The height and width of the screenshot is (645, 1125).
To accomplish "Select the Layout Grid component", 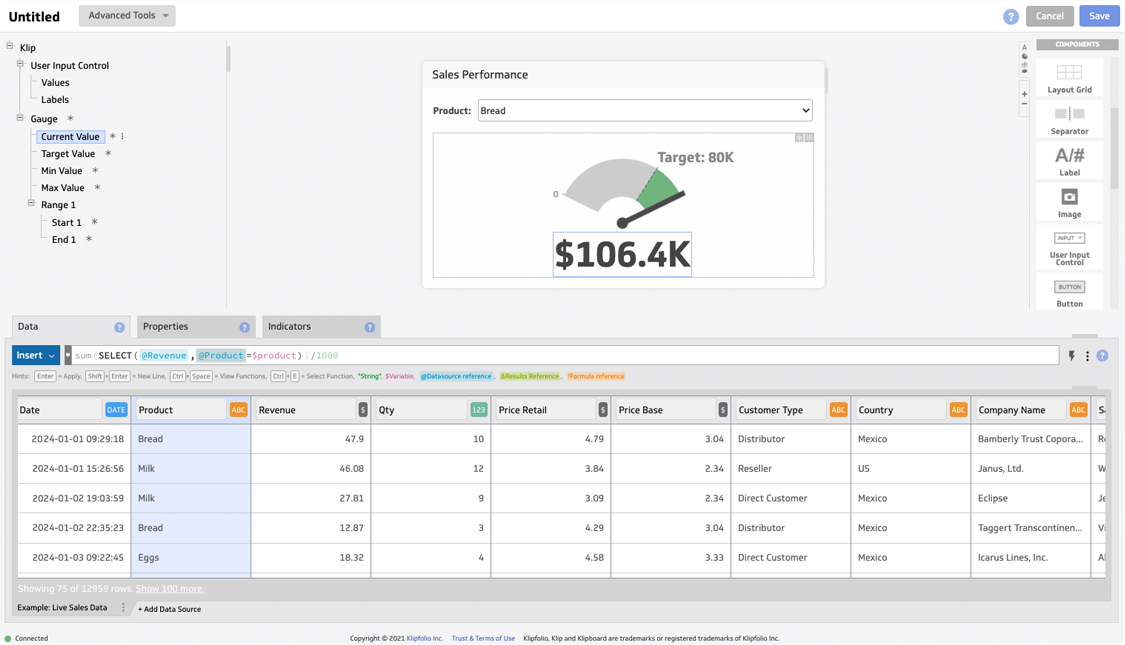I will tap(1069, 78).
